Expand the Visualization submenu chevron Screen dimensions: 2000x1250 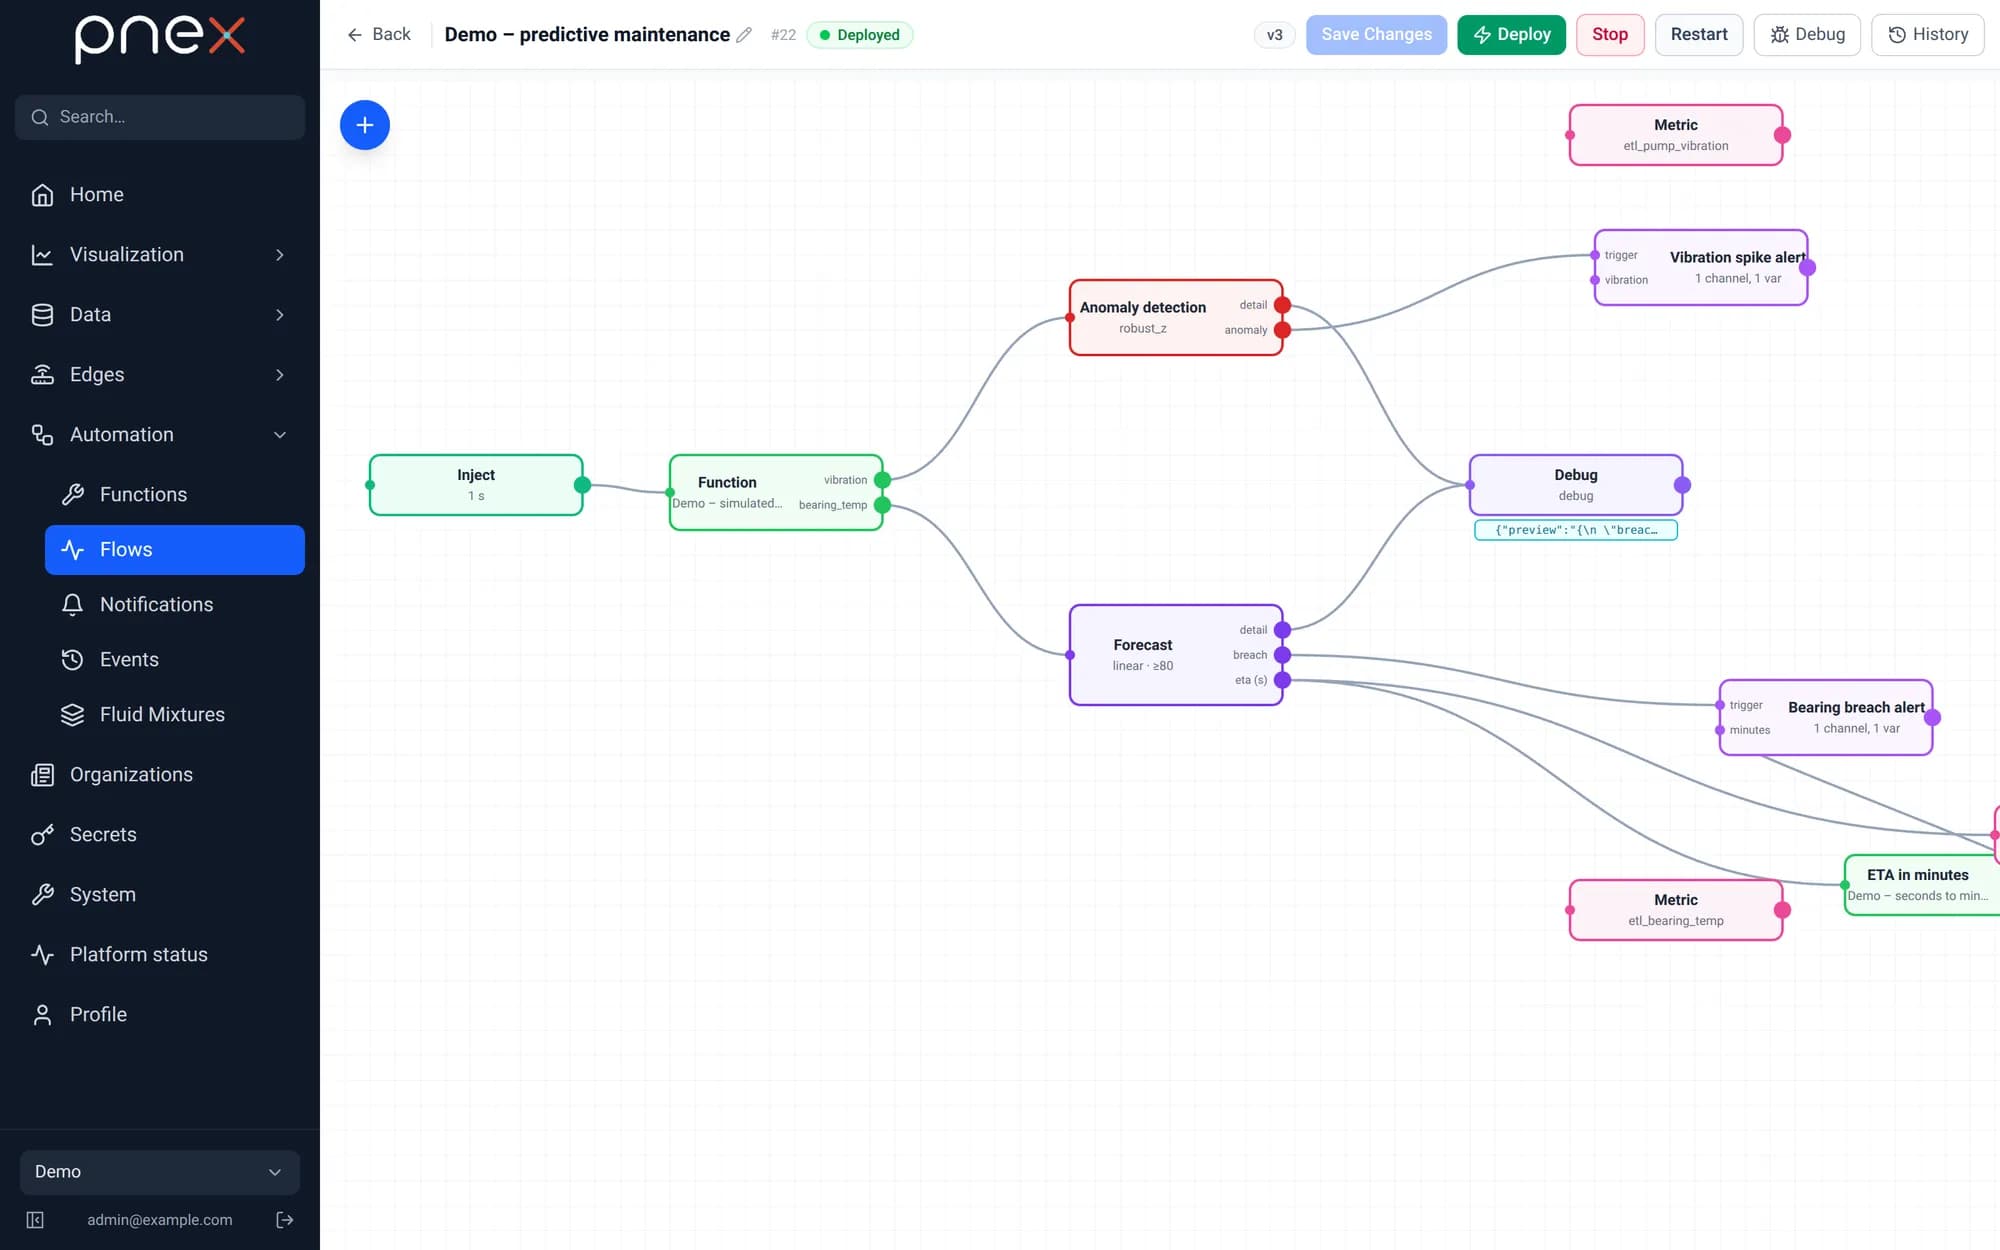pyautogui.click(x=280, y=254)
